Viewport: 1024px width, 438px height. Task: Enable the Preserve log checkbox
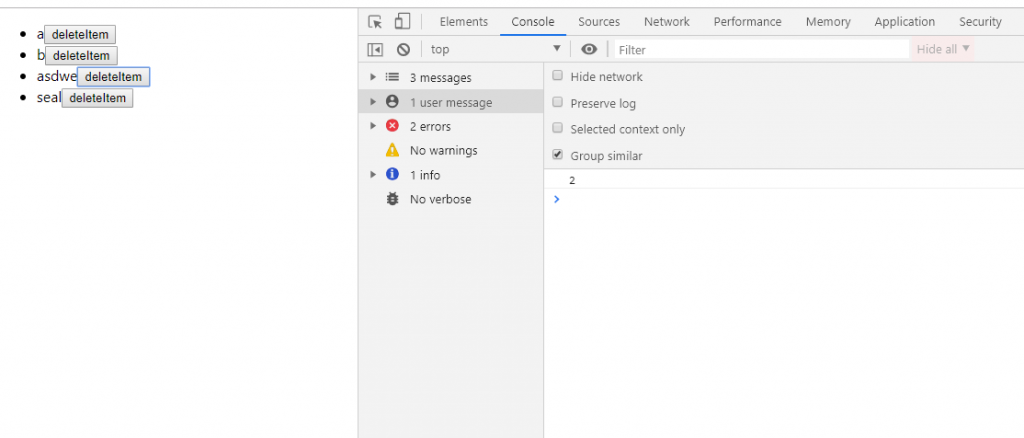click(558, 103)
